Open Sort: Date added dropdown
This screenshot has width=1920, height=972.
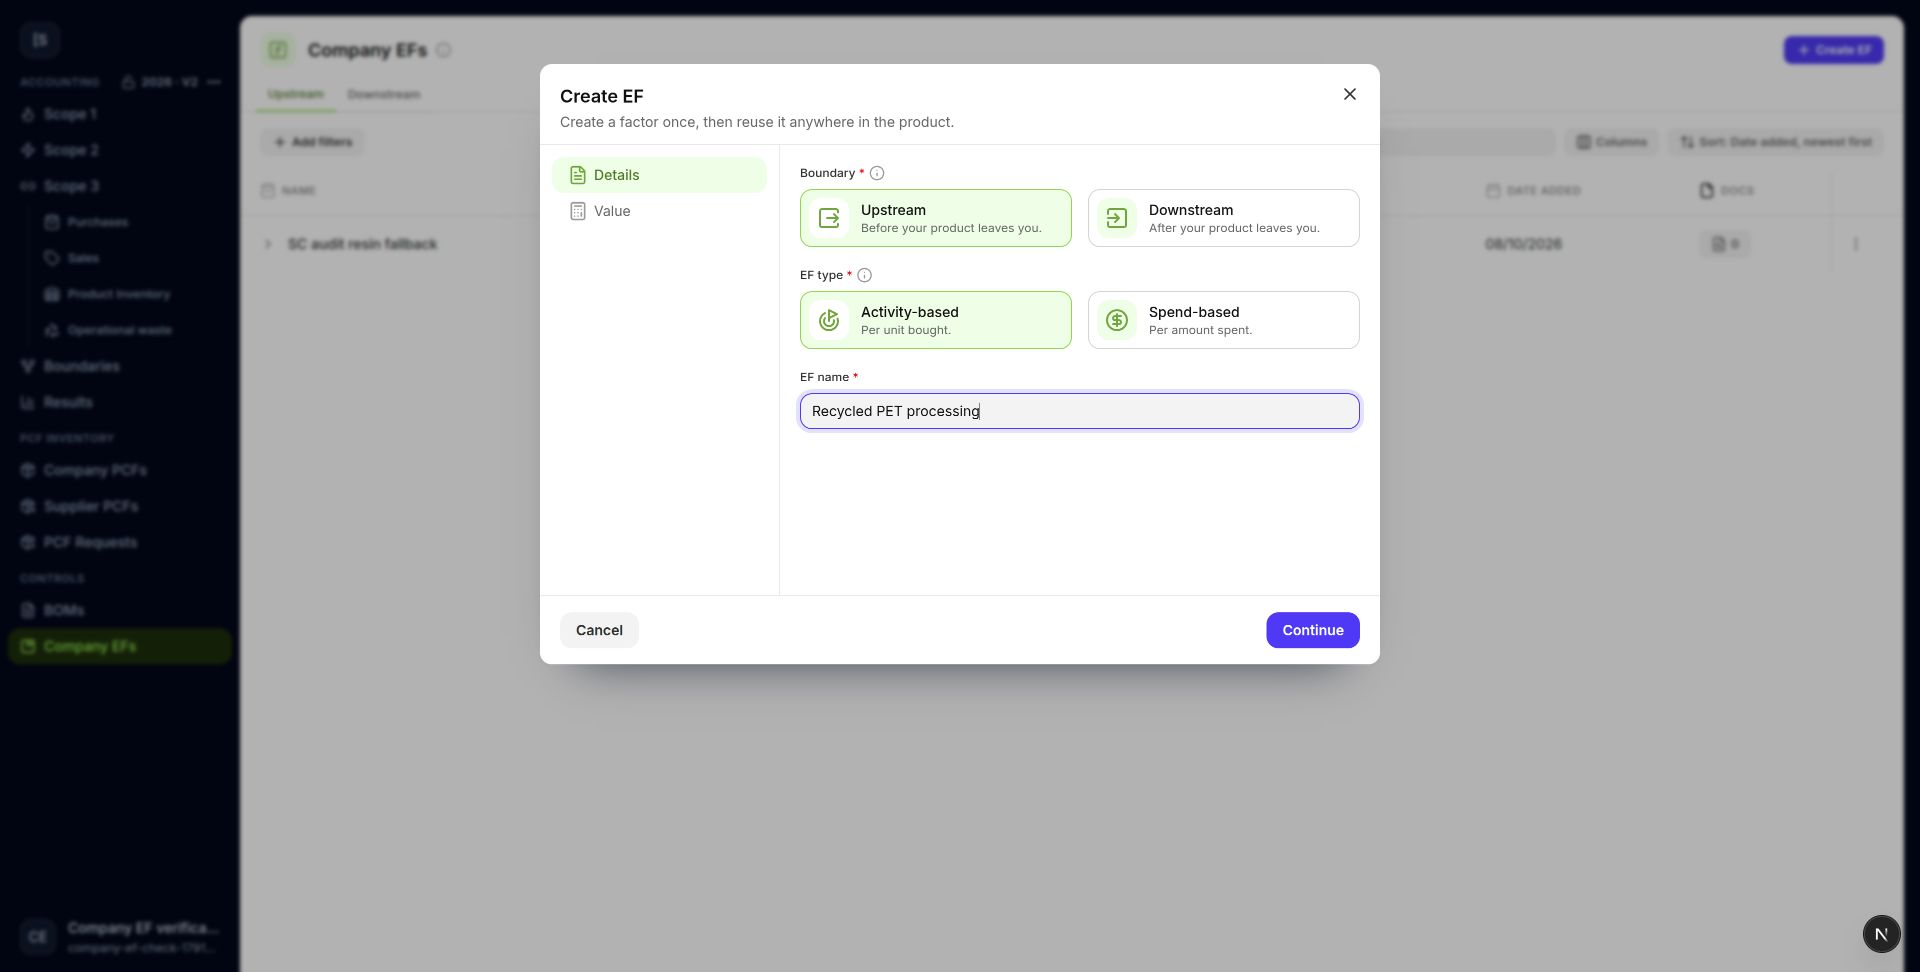tap(1776, 142)
